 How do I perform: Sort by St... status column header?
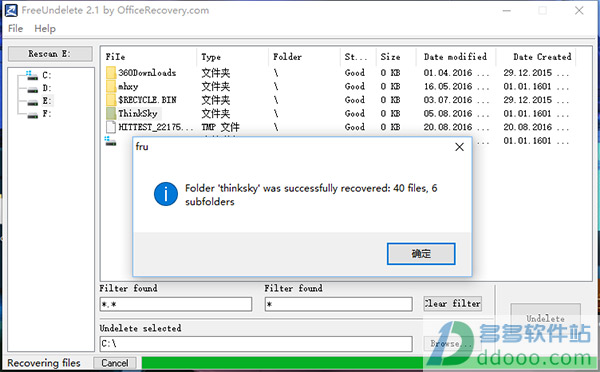[x=355, y=57]
